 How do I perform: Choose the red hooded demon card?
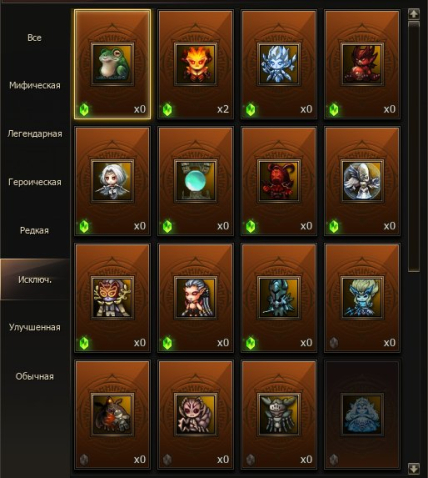[279, 181]
